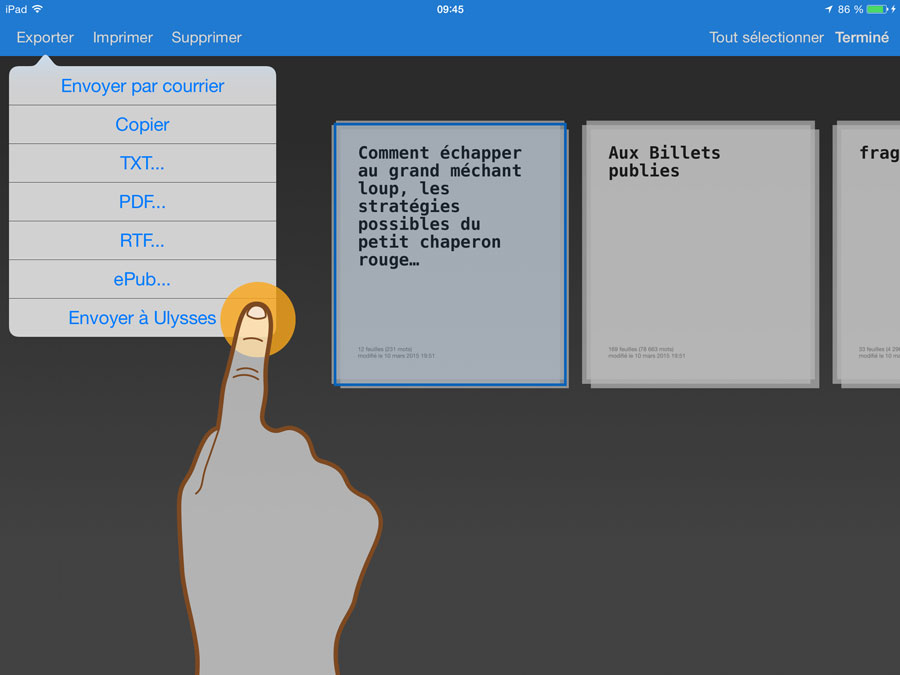Image resolution: width=900 pixels, height=675 pixels.
Task: Tap the iPad carrier label
Action: [16, 9]
